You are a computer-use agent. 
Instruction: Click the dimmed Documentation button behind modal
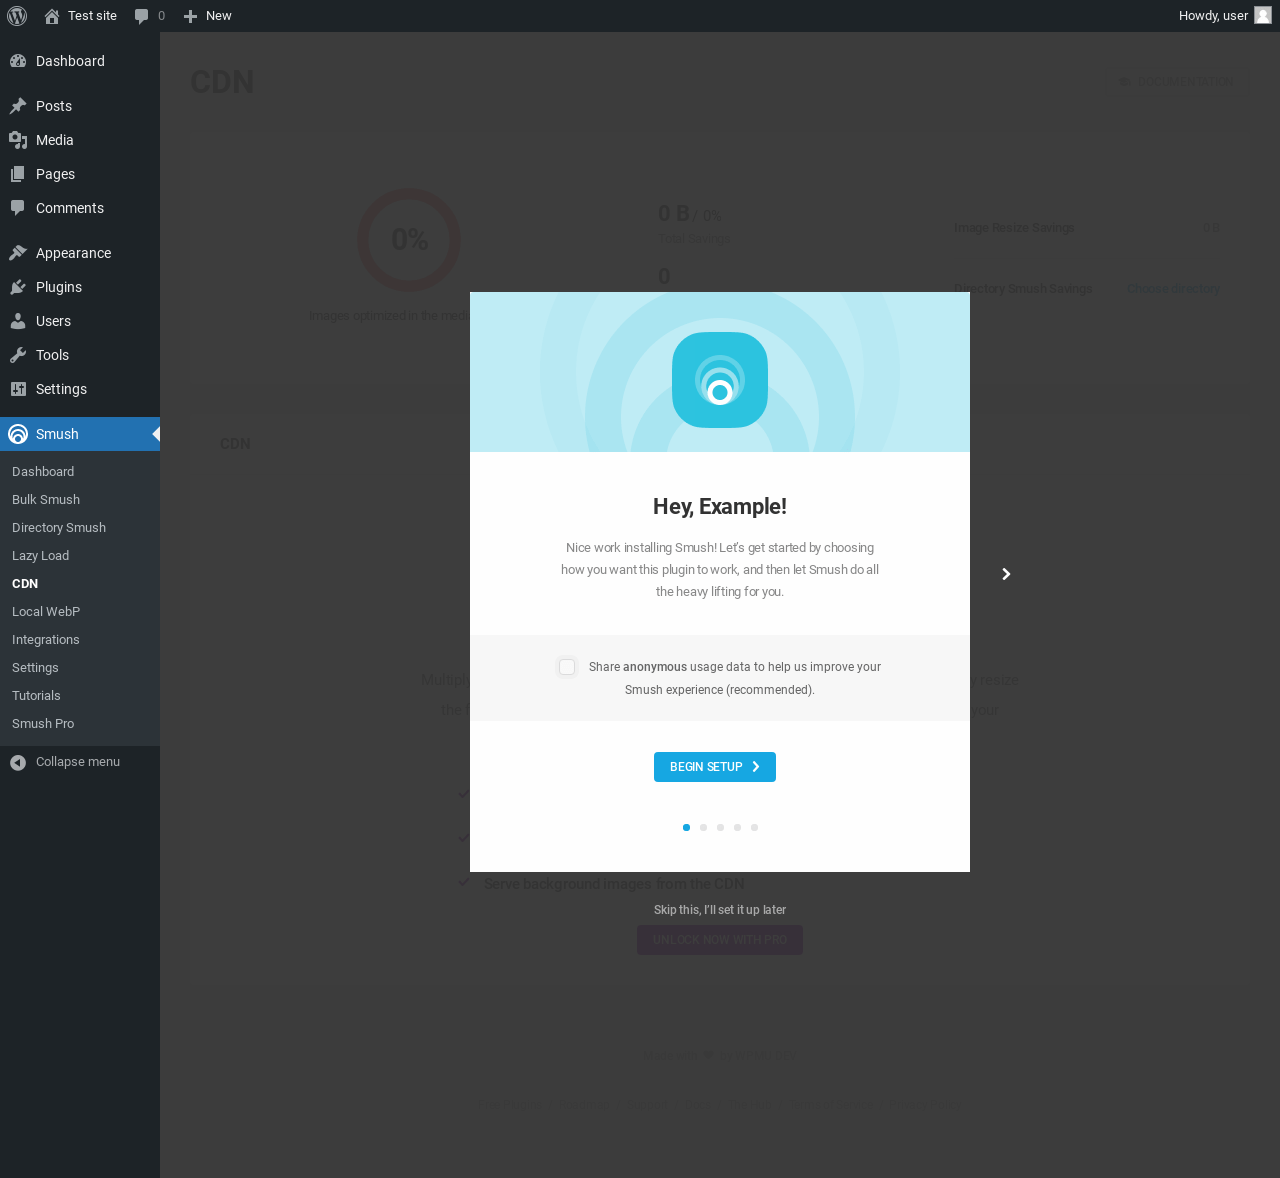click(1177, 82)
